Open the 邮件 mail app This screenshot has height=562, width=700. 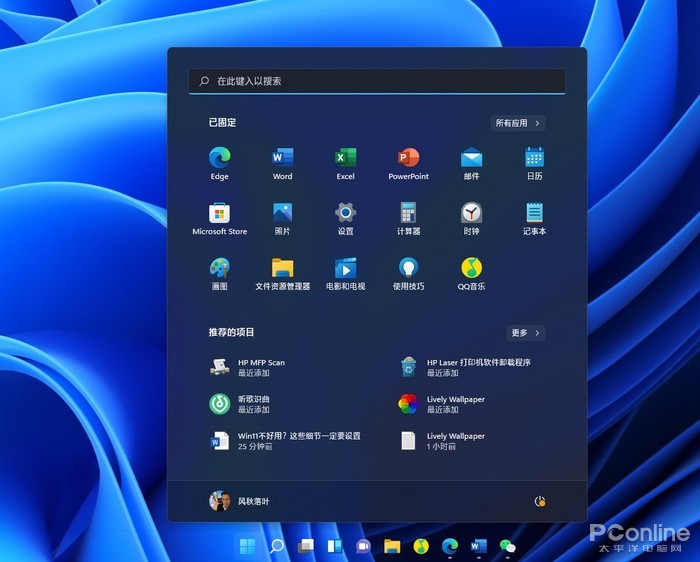(x=471, y=163)
